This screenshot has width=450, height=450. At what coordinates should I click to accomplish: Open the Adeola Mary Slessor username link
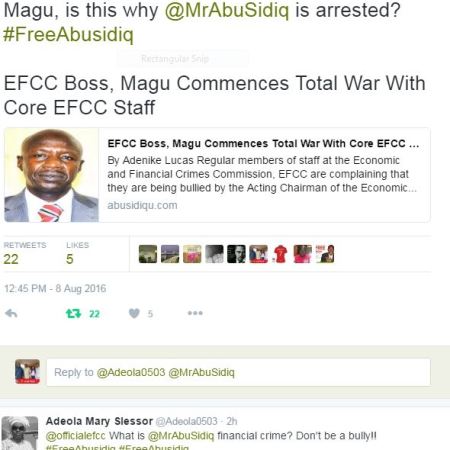pos(99,421)
